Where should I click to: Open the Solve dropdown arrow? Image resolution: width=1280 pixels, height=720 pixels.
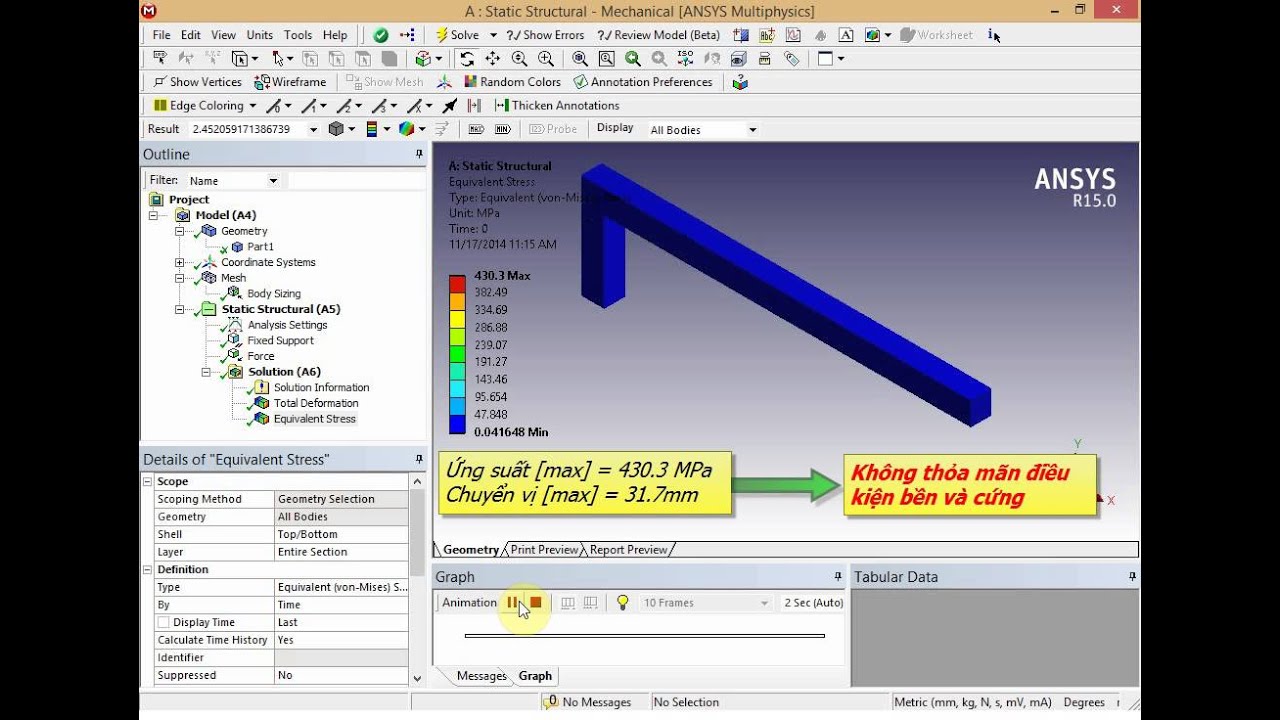pyautogui.click(x=493, y=35)
